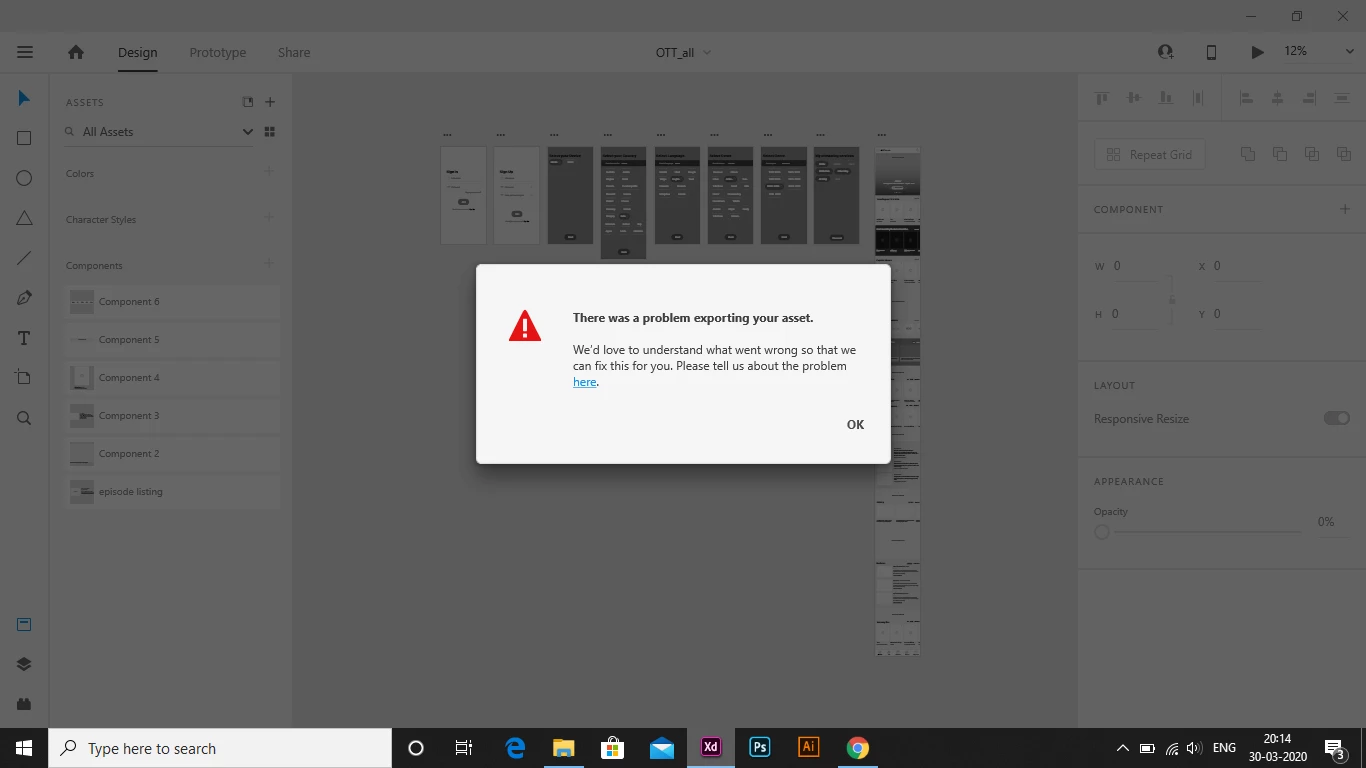Switch to the Share tab
The width and height of the screenshot is (1366, 768).
(x=294, y=52)
